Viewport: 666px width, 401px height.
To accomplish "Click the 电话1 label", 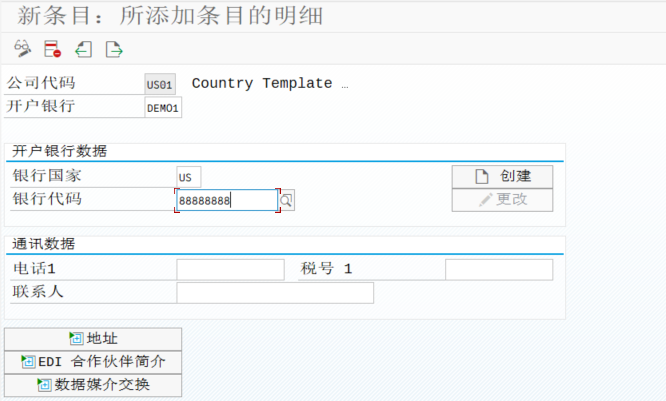I will (34, 268).
